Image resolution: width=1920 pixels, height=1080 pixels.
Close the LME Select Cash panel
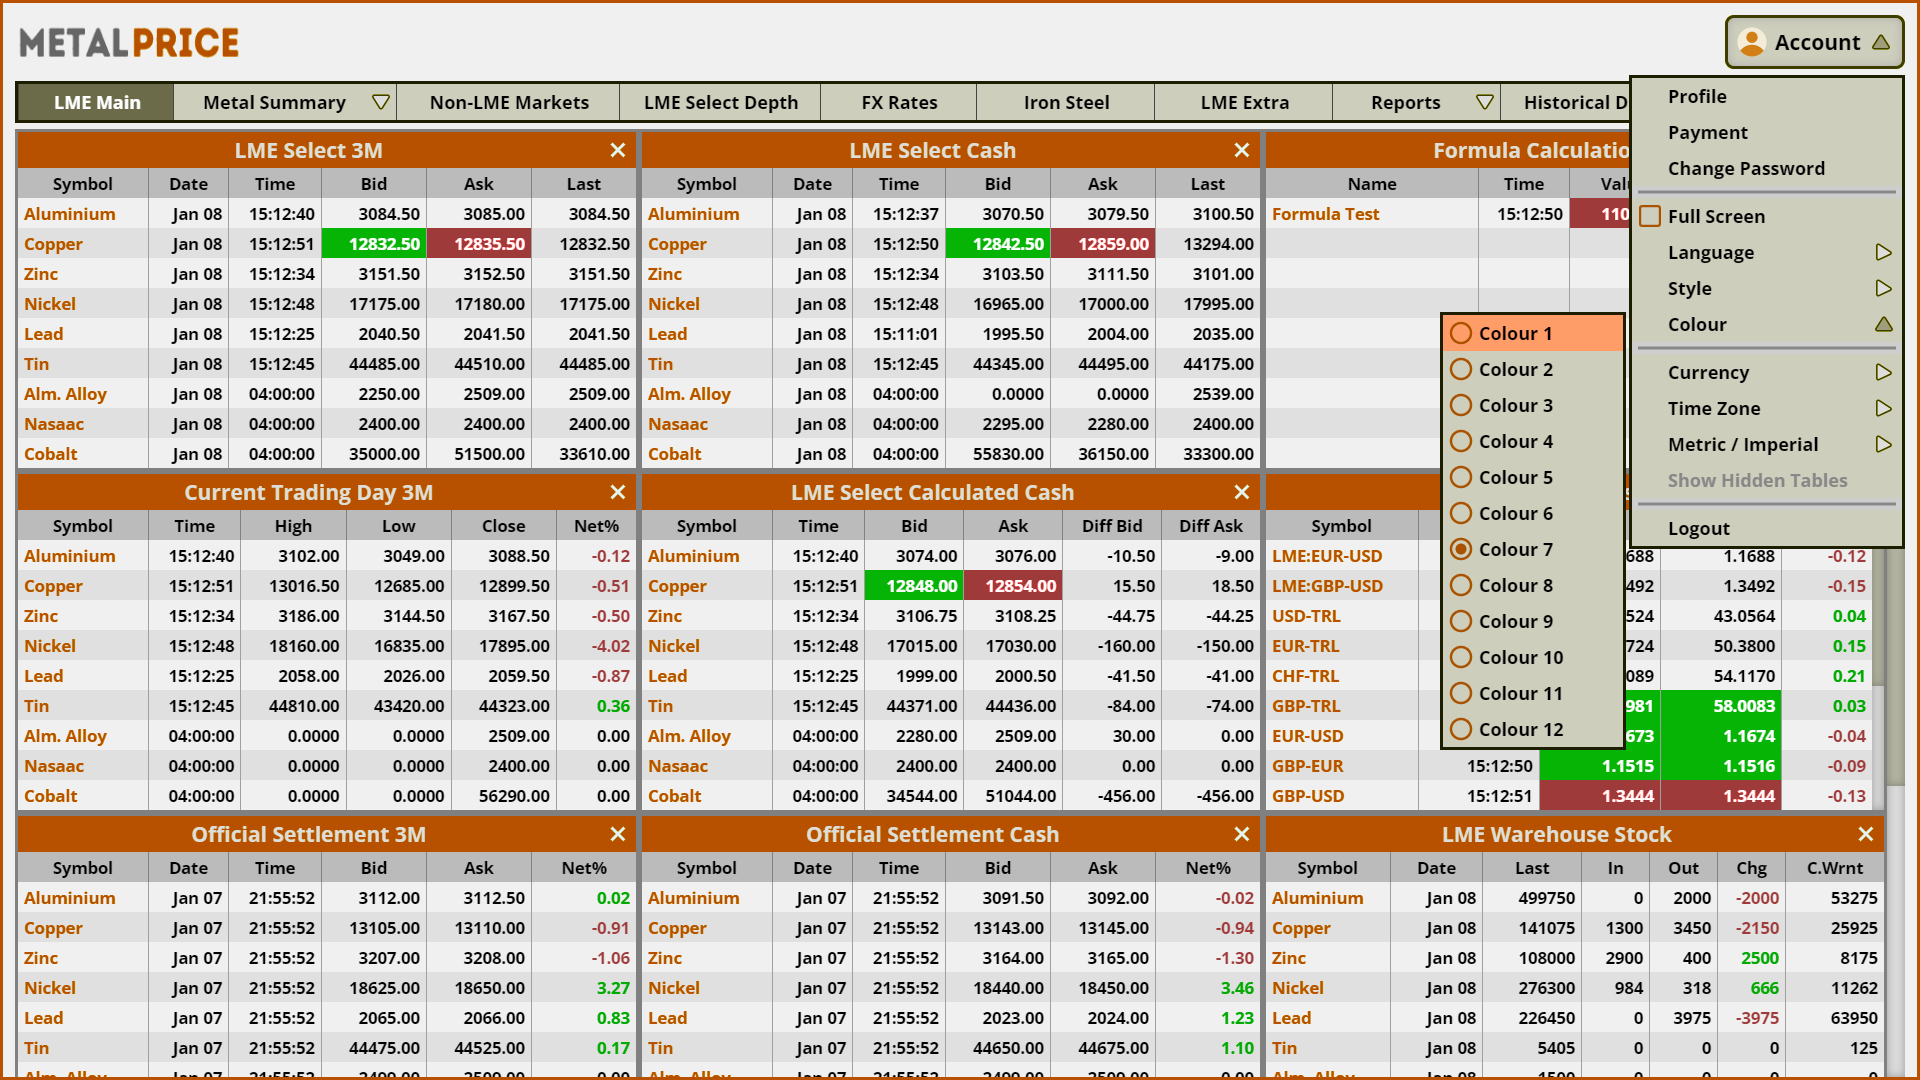(x=1242, y=150)
